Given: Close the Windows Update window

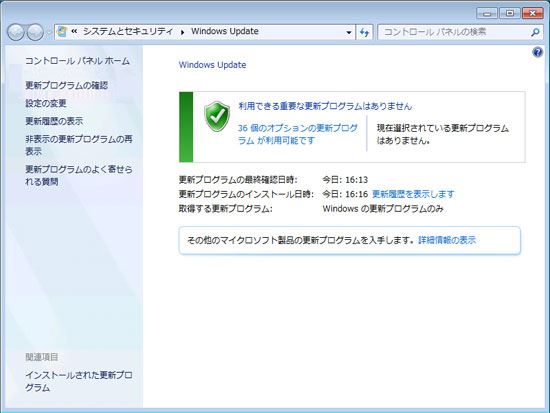Looking at the screenshot, I should (x=533, y=13).
